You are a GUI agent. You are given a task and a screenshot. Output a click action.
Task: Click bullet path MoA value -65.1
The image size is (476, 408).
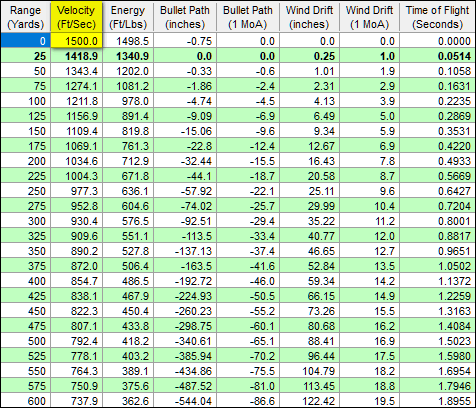click(248, 341)
